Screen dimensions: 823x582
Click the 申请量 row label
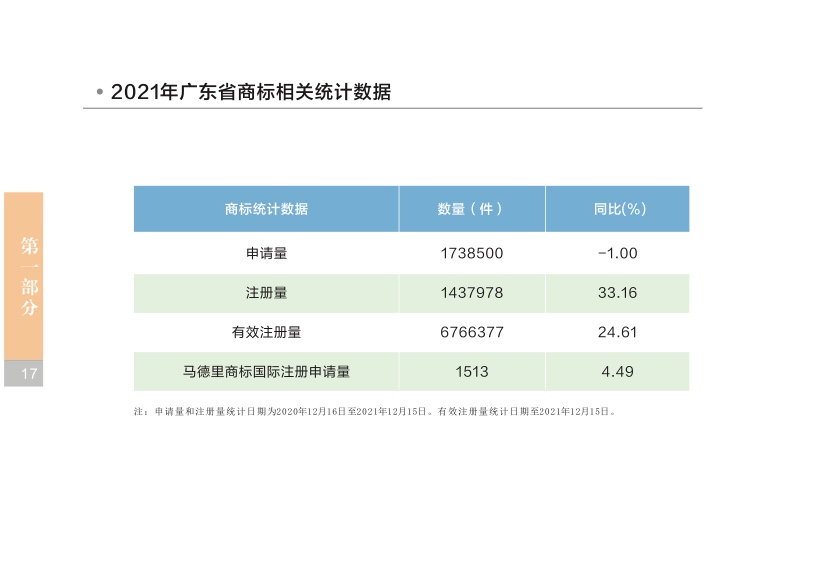tap(266, 253)
